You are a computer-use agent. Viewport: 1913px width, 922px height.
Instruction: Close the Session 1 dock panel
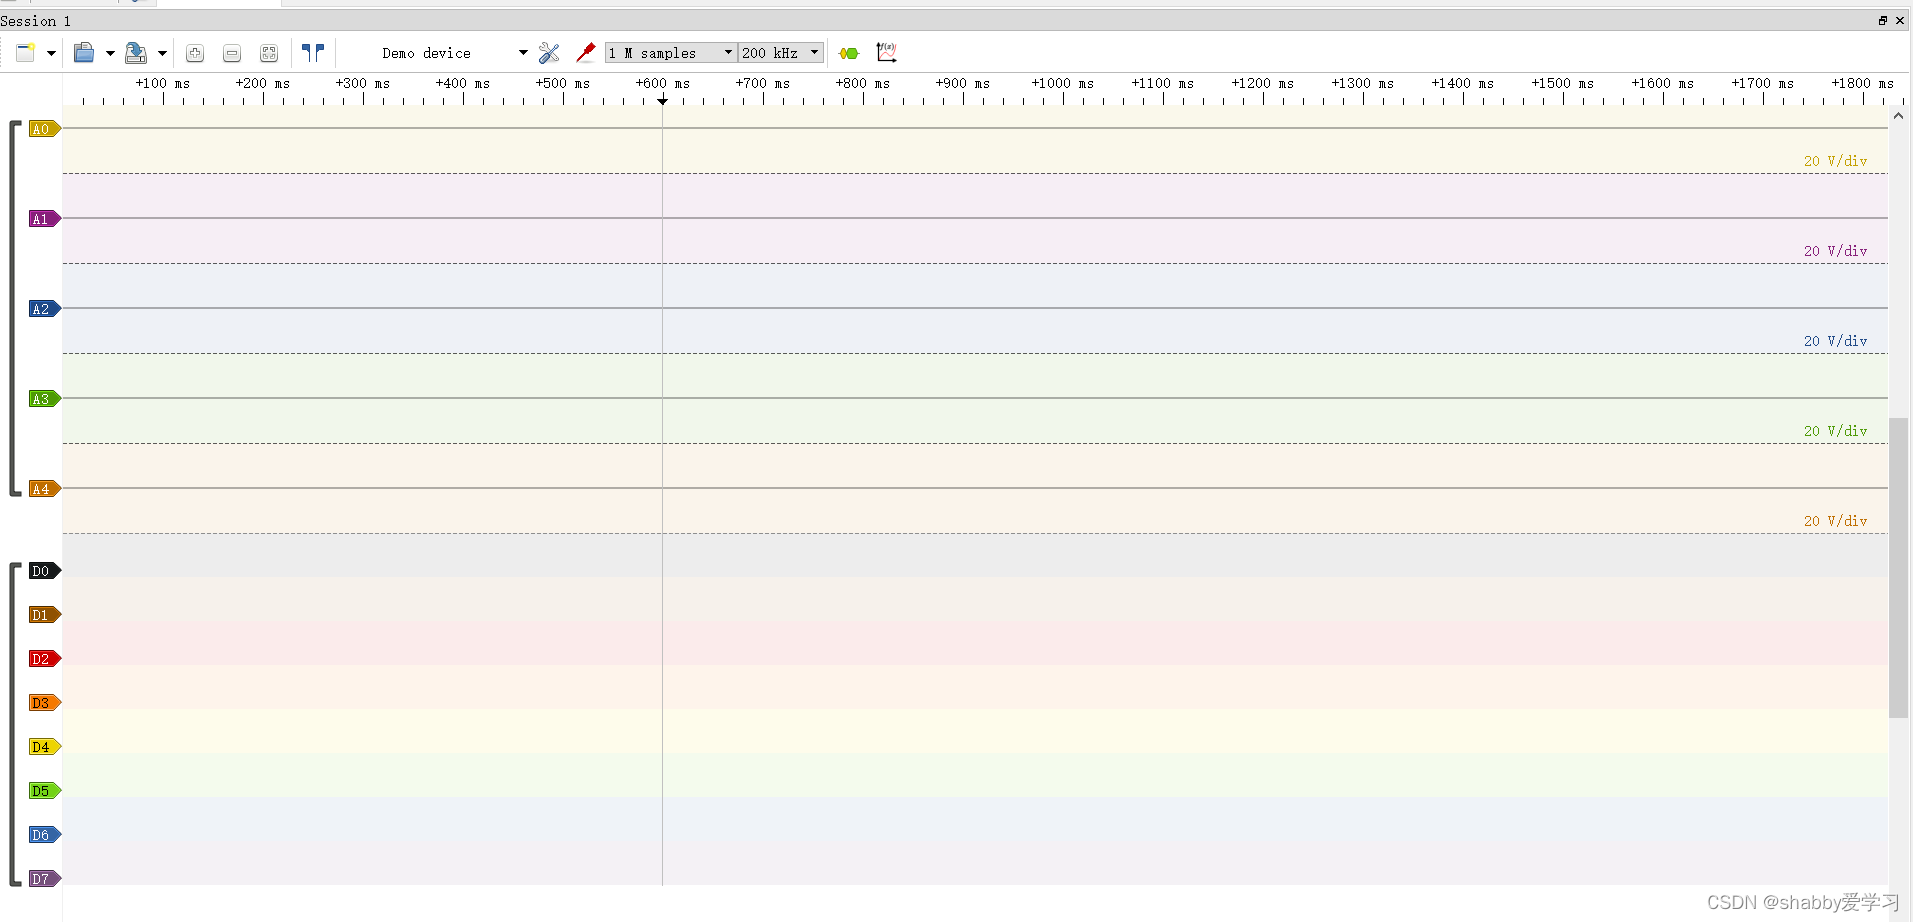click(1900, 20)
